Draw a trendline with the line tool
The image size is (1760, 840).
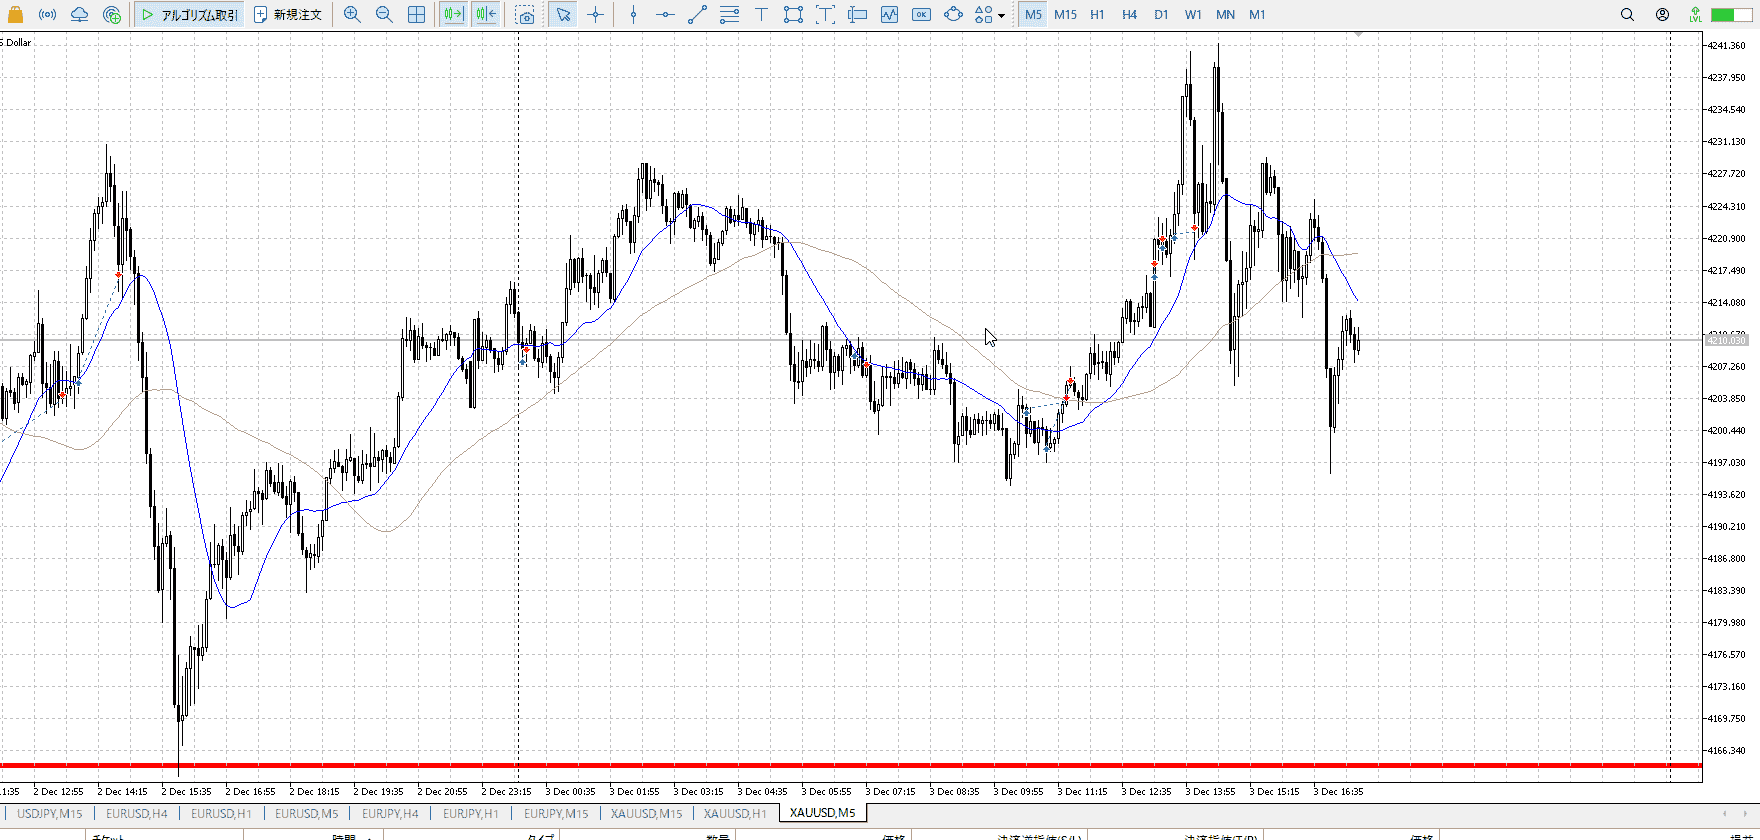[698, 15]
